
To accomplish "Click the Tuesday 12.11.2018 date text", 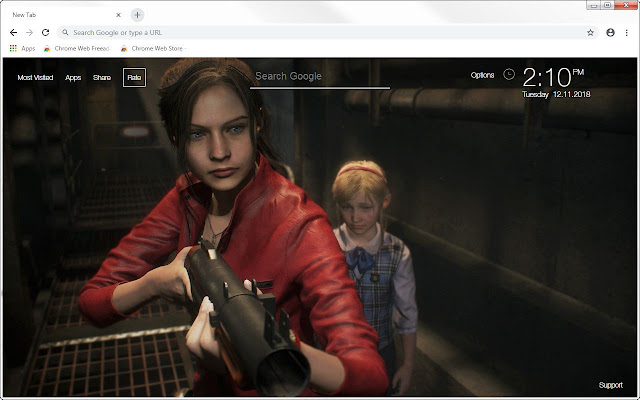I will 556,94.
